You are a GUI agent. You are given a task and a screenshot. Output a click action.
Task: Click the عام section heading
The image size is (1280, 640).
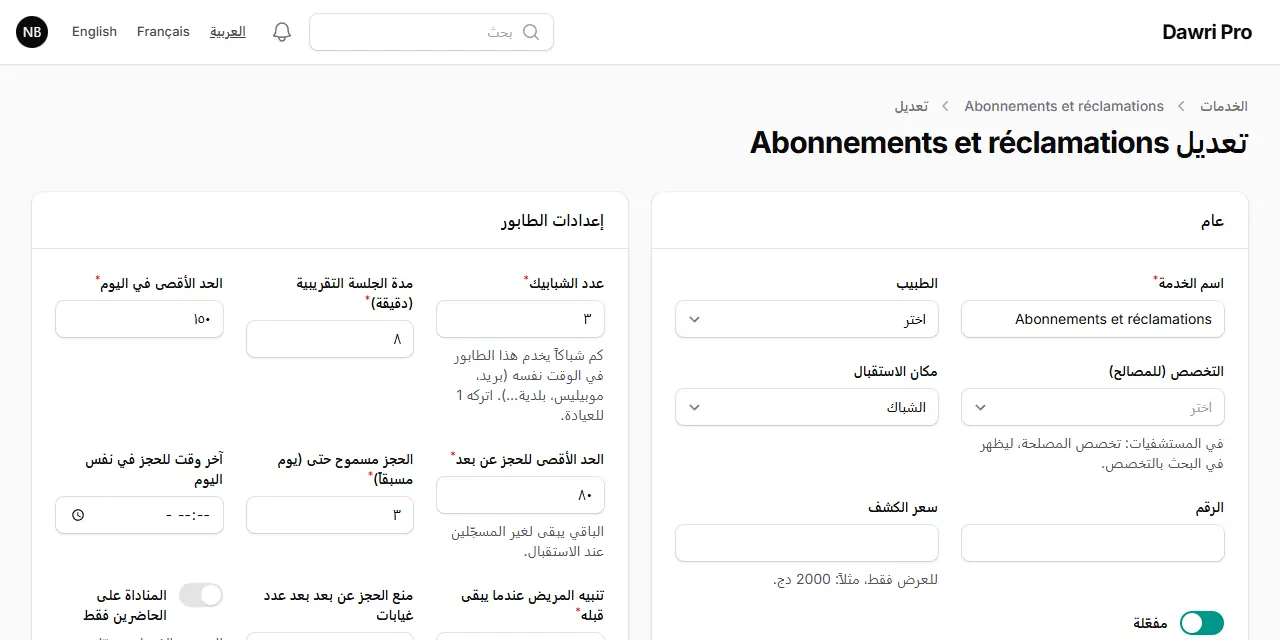pyautogui.click(x=1212, y=221)
